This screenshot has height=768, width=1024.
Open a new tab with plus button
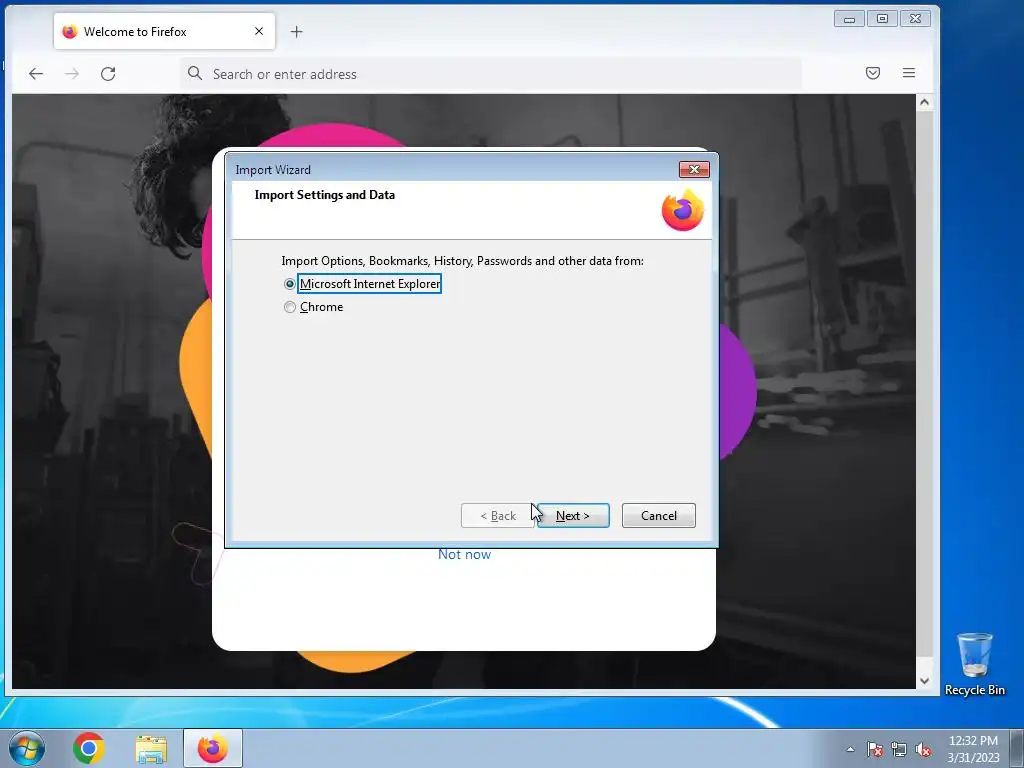(296, 31)
